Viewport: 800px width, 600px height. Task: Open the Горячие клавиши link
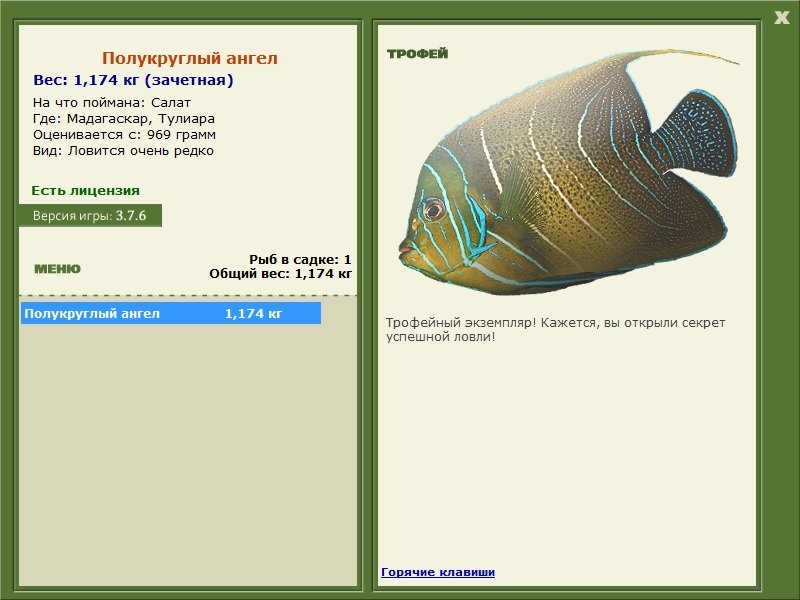[438, 572]
